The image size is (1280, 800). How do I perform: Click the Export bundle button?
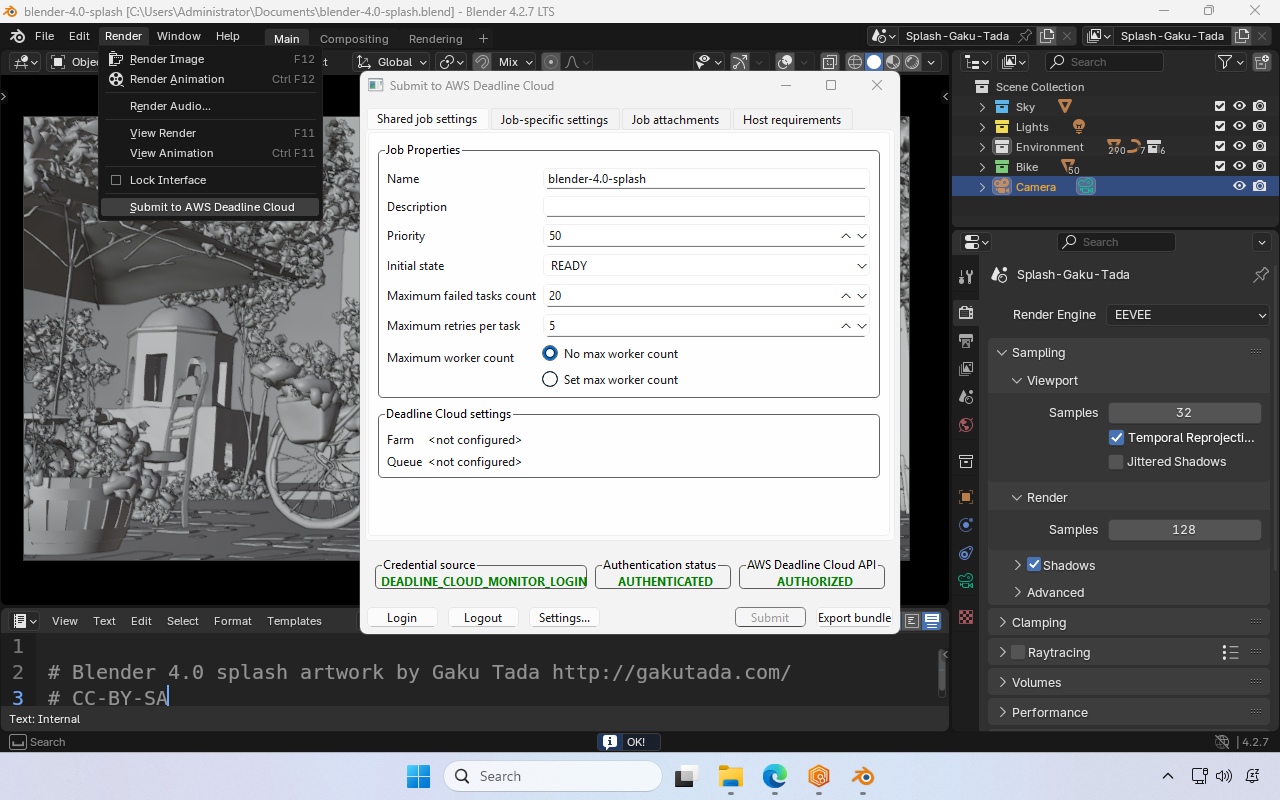854,618
